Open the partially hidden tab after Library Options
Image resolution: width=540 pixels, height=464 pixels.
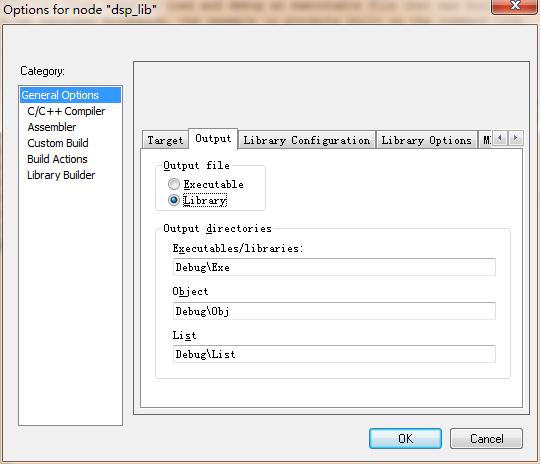point(486,140)
